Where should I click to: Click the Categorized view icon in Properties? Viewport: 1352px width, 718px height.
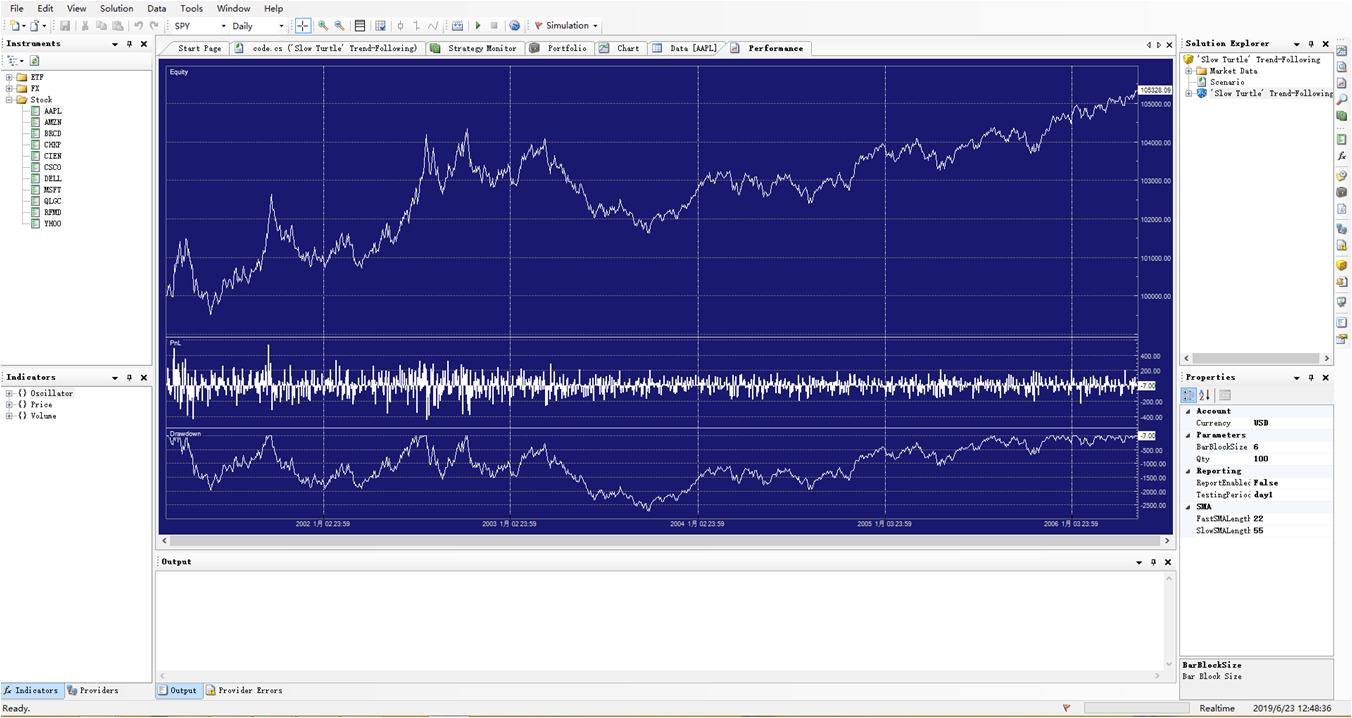(x=1189, y=395)
